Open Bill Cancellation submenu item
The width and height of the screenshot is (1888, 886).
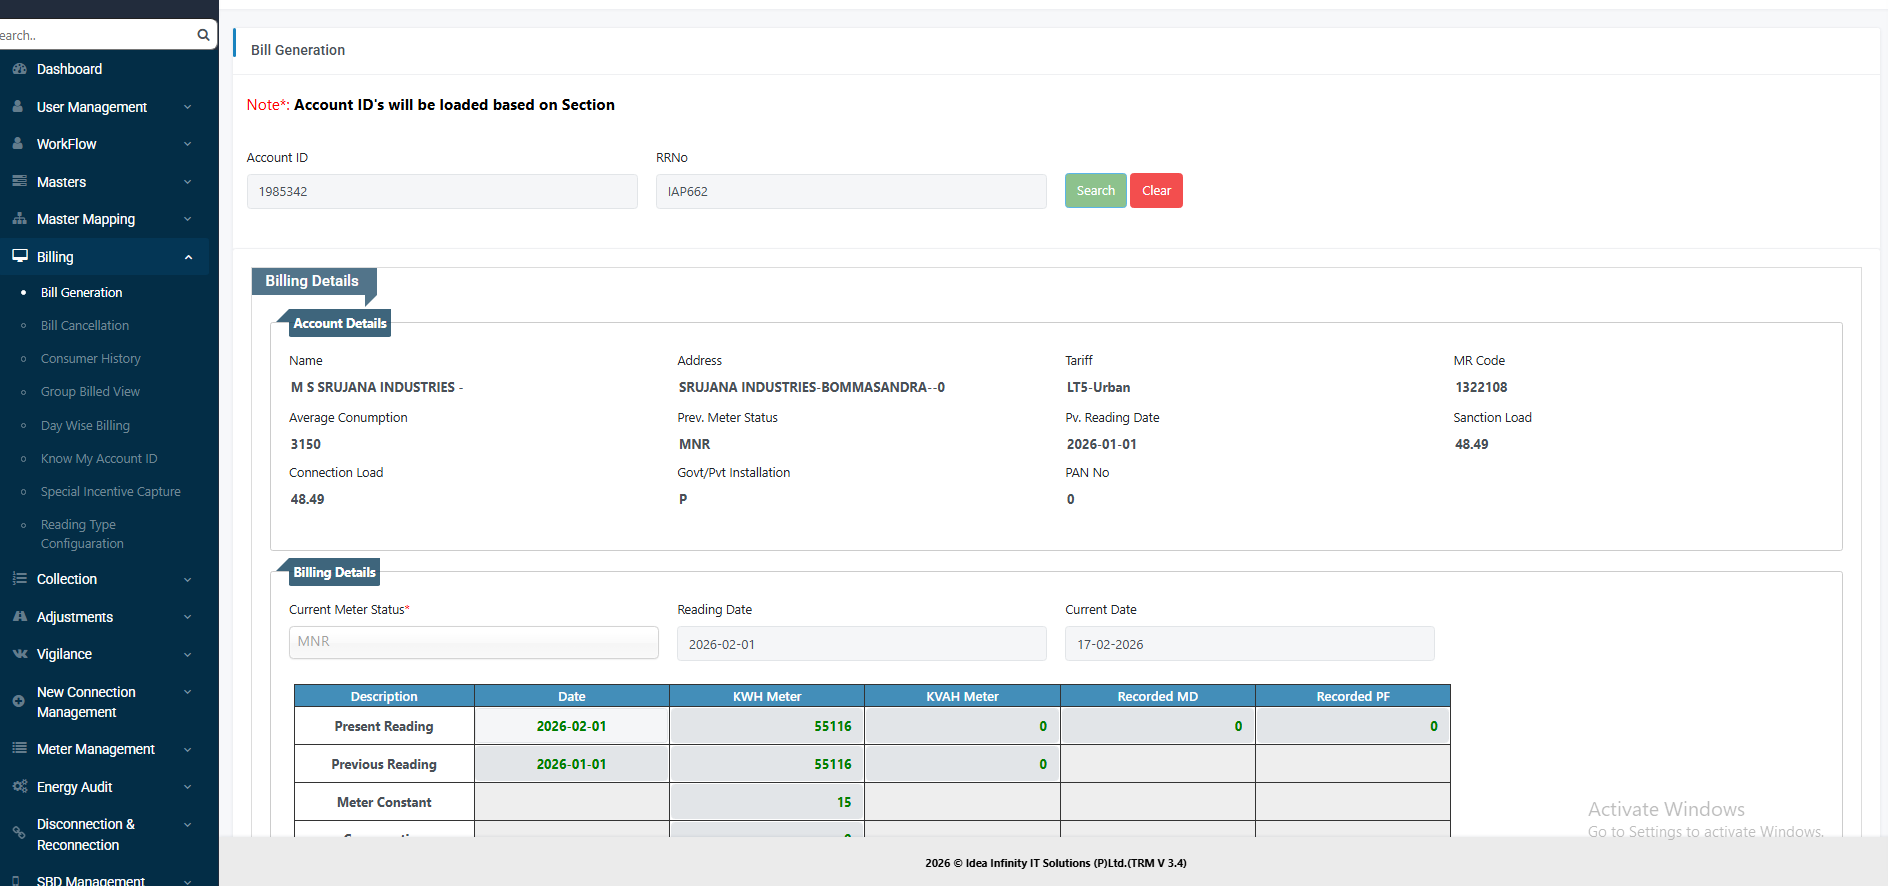coord(85,325)
